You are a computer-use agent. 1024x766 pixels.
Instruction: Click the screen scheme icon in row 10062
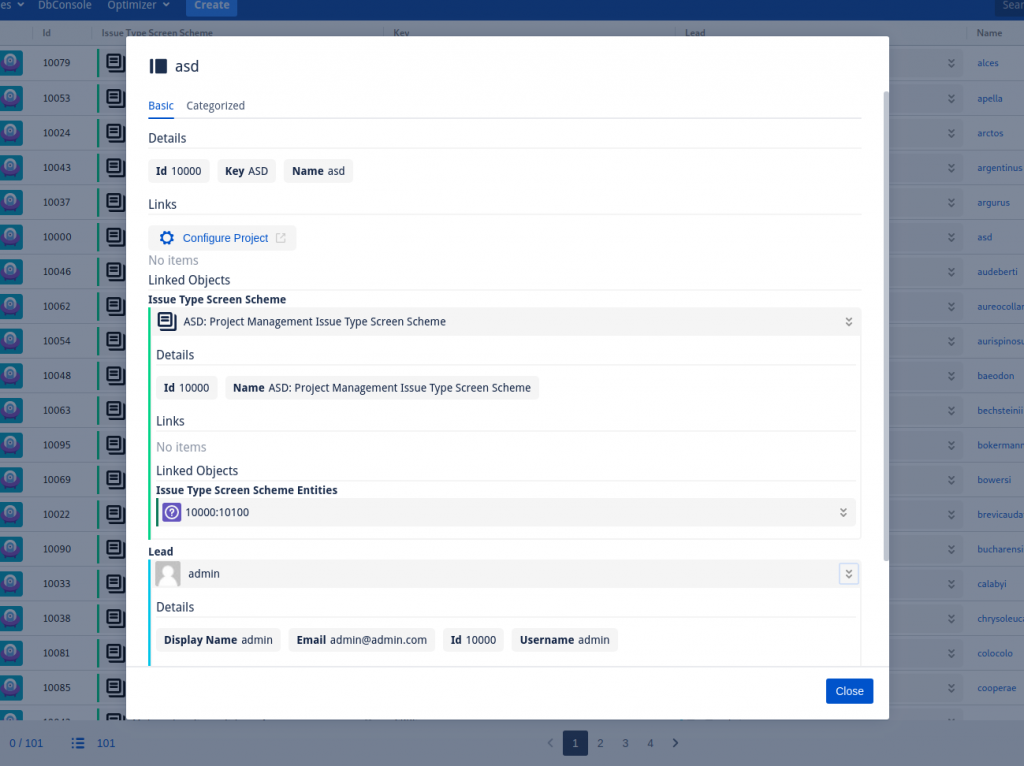[116, 306]
